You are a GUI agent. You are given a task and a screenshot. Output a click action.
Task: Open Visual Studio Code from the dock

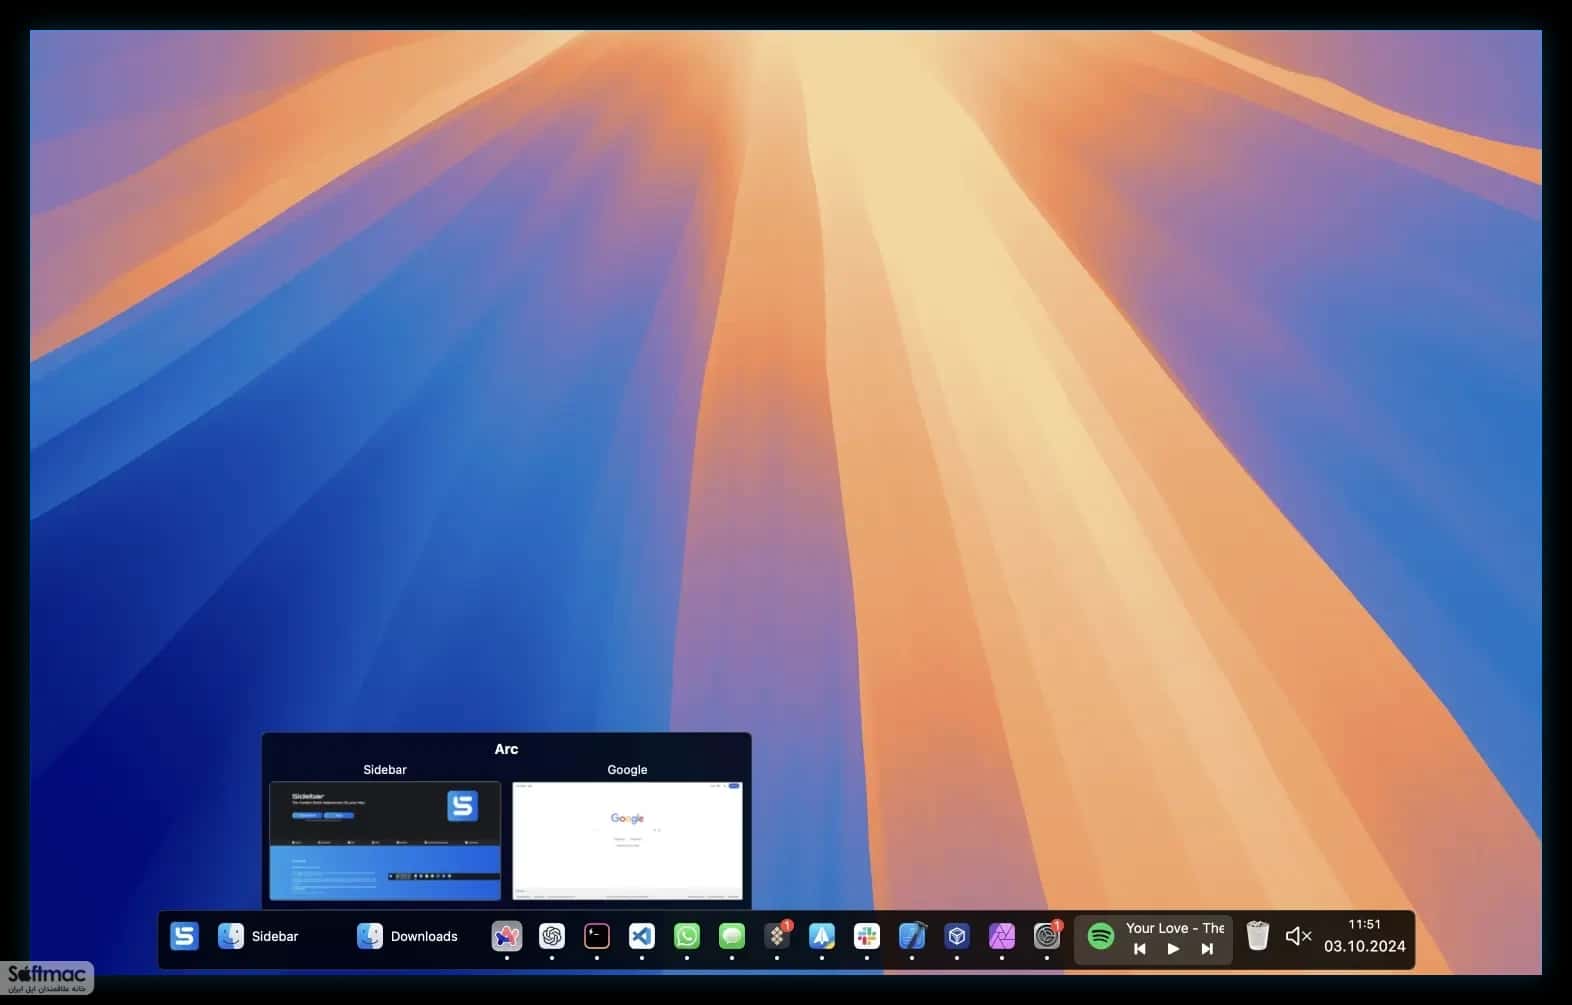pos(642,936)
